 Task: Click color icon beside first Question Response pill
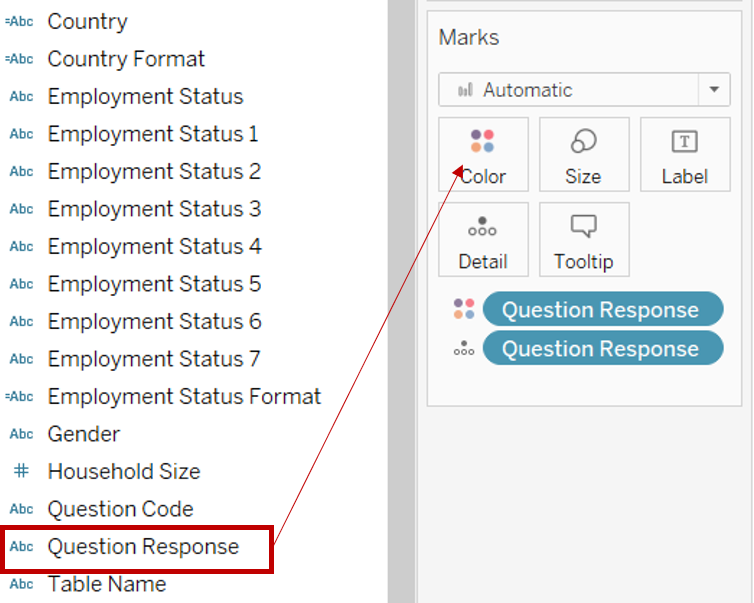click(x=463, y=309)
